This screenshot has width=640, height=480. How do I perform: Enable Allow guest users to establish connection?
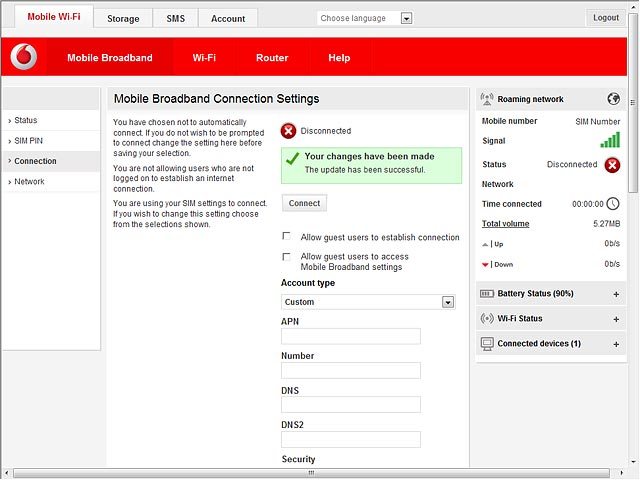click(287, 236)
